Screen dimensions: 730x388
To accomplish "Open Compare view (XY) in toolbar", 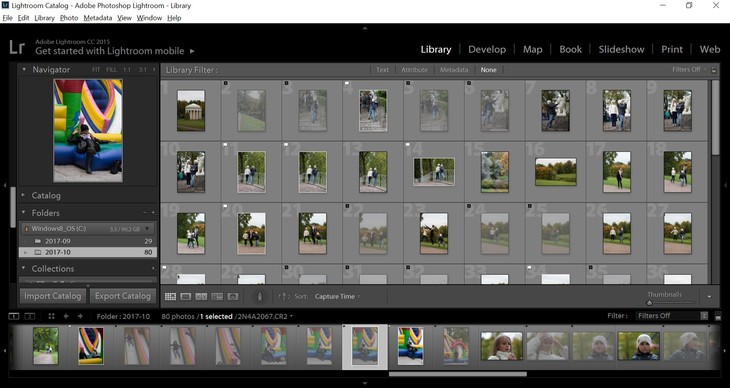I will pyautogui.click(x=201, y=296).
